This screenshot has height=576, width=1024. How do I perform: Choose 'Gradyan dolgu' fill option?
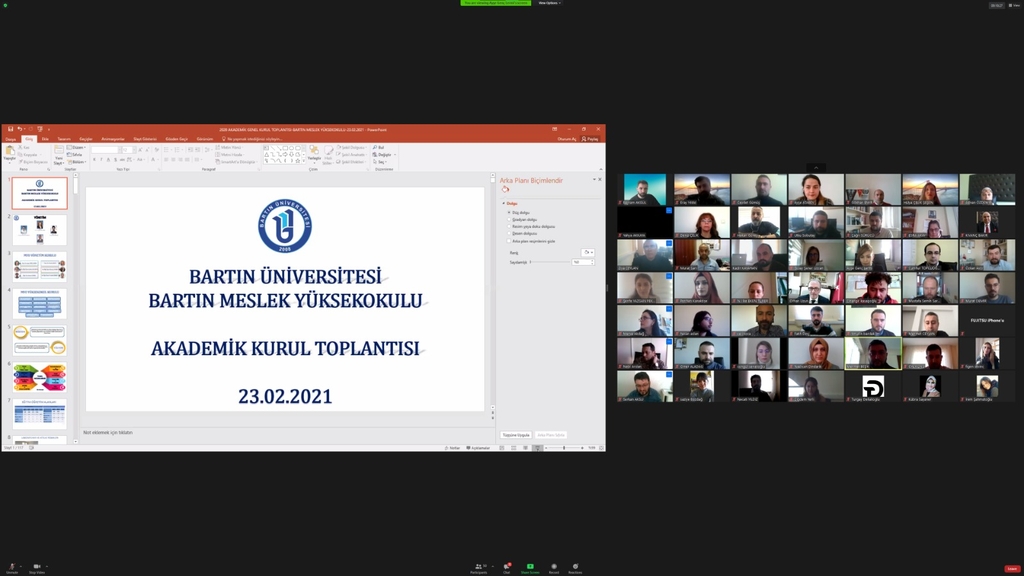[510, 219]
